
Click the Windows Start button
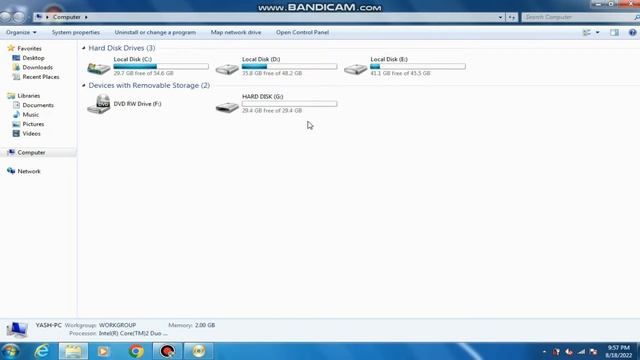10,351
